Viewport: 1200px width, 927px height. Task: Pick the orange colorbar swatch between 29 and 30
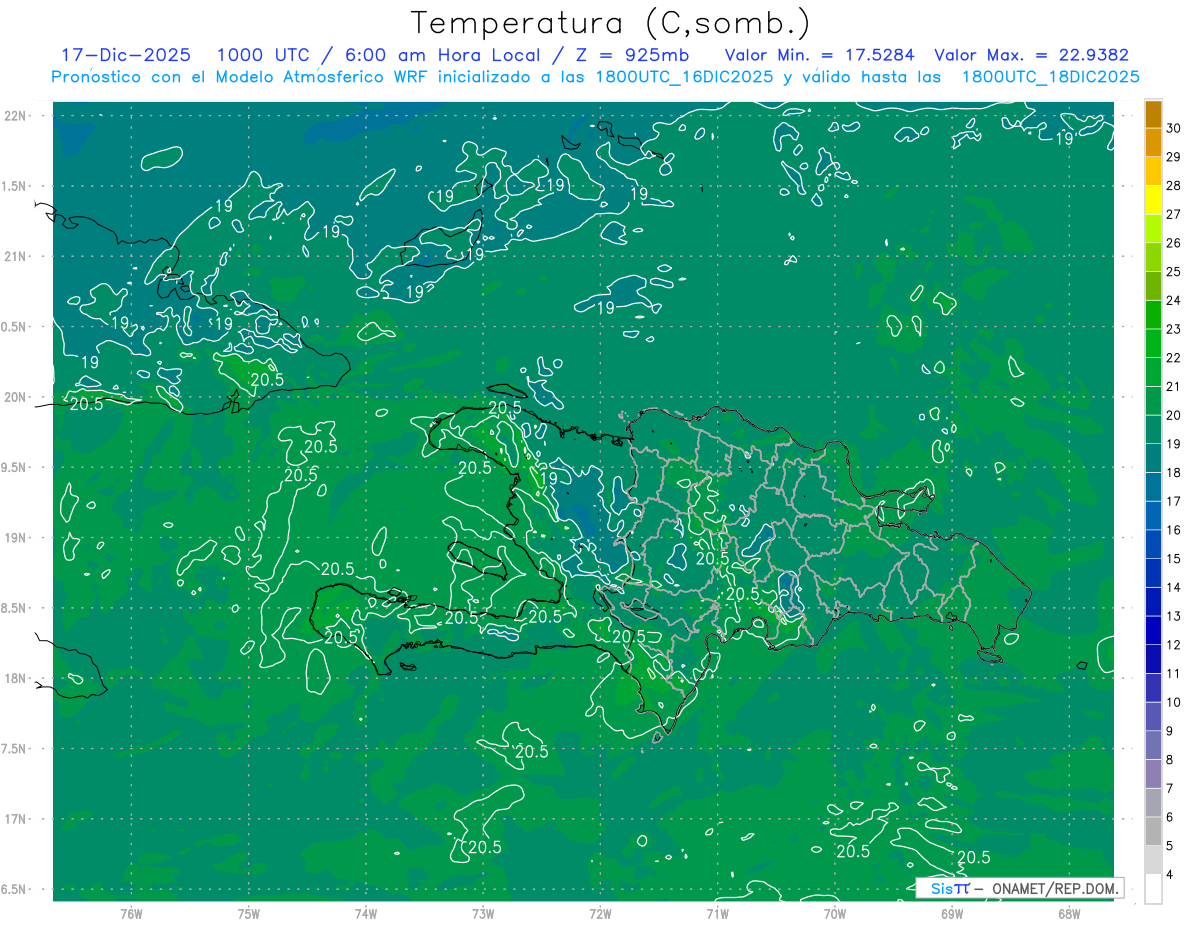1153,143
